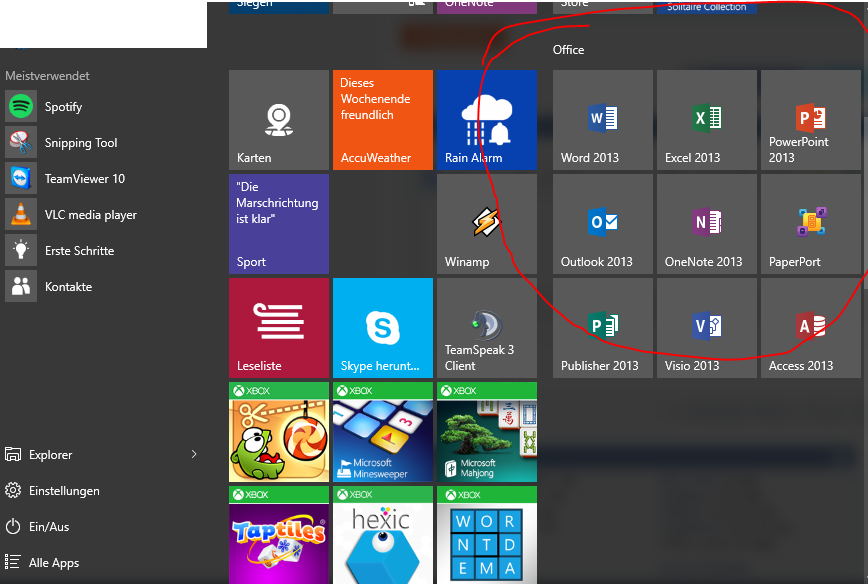868x584 pixels.
Task: Open the Wordament game tile
Action: coord(487,535)
